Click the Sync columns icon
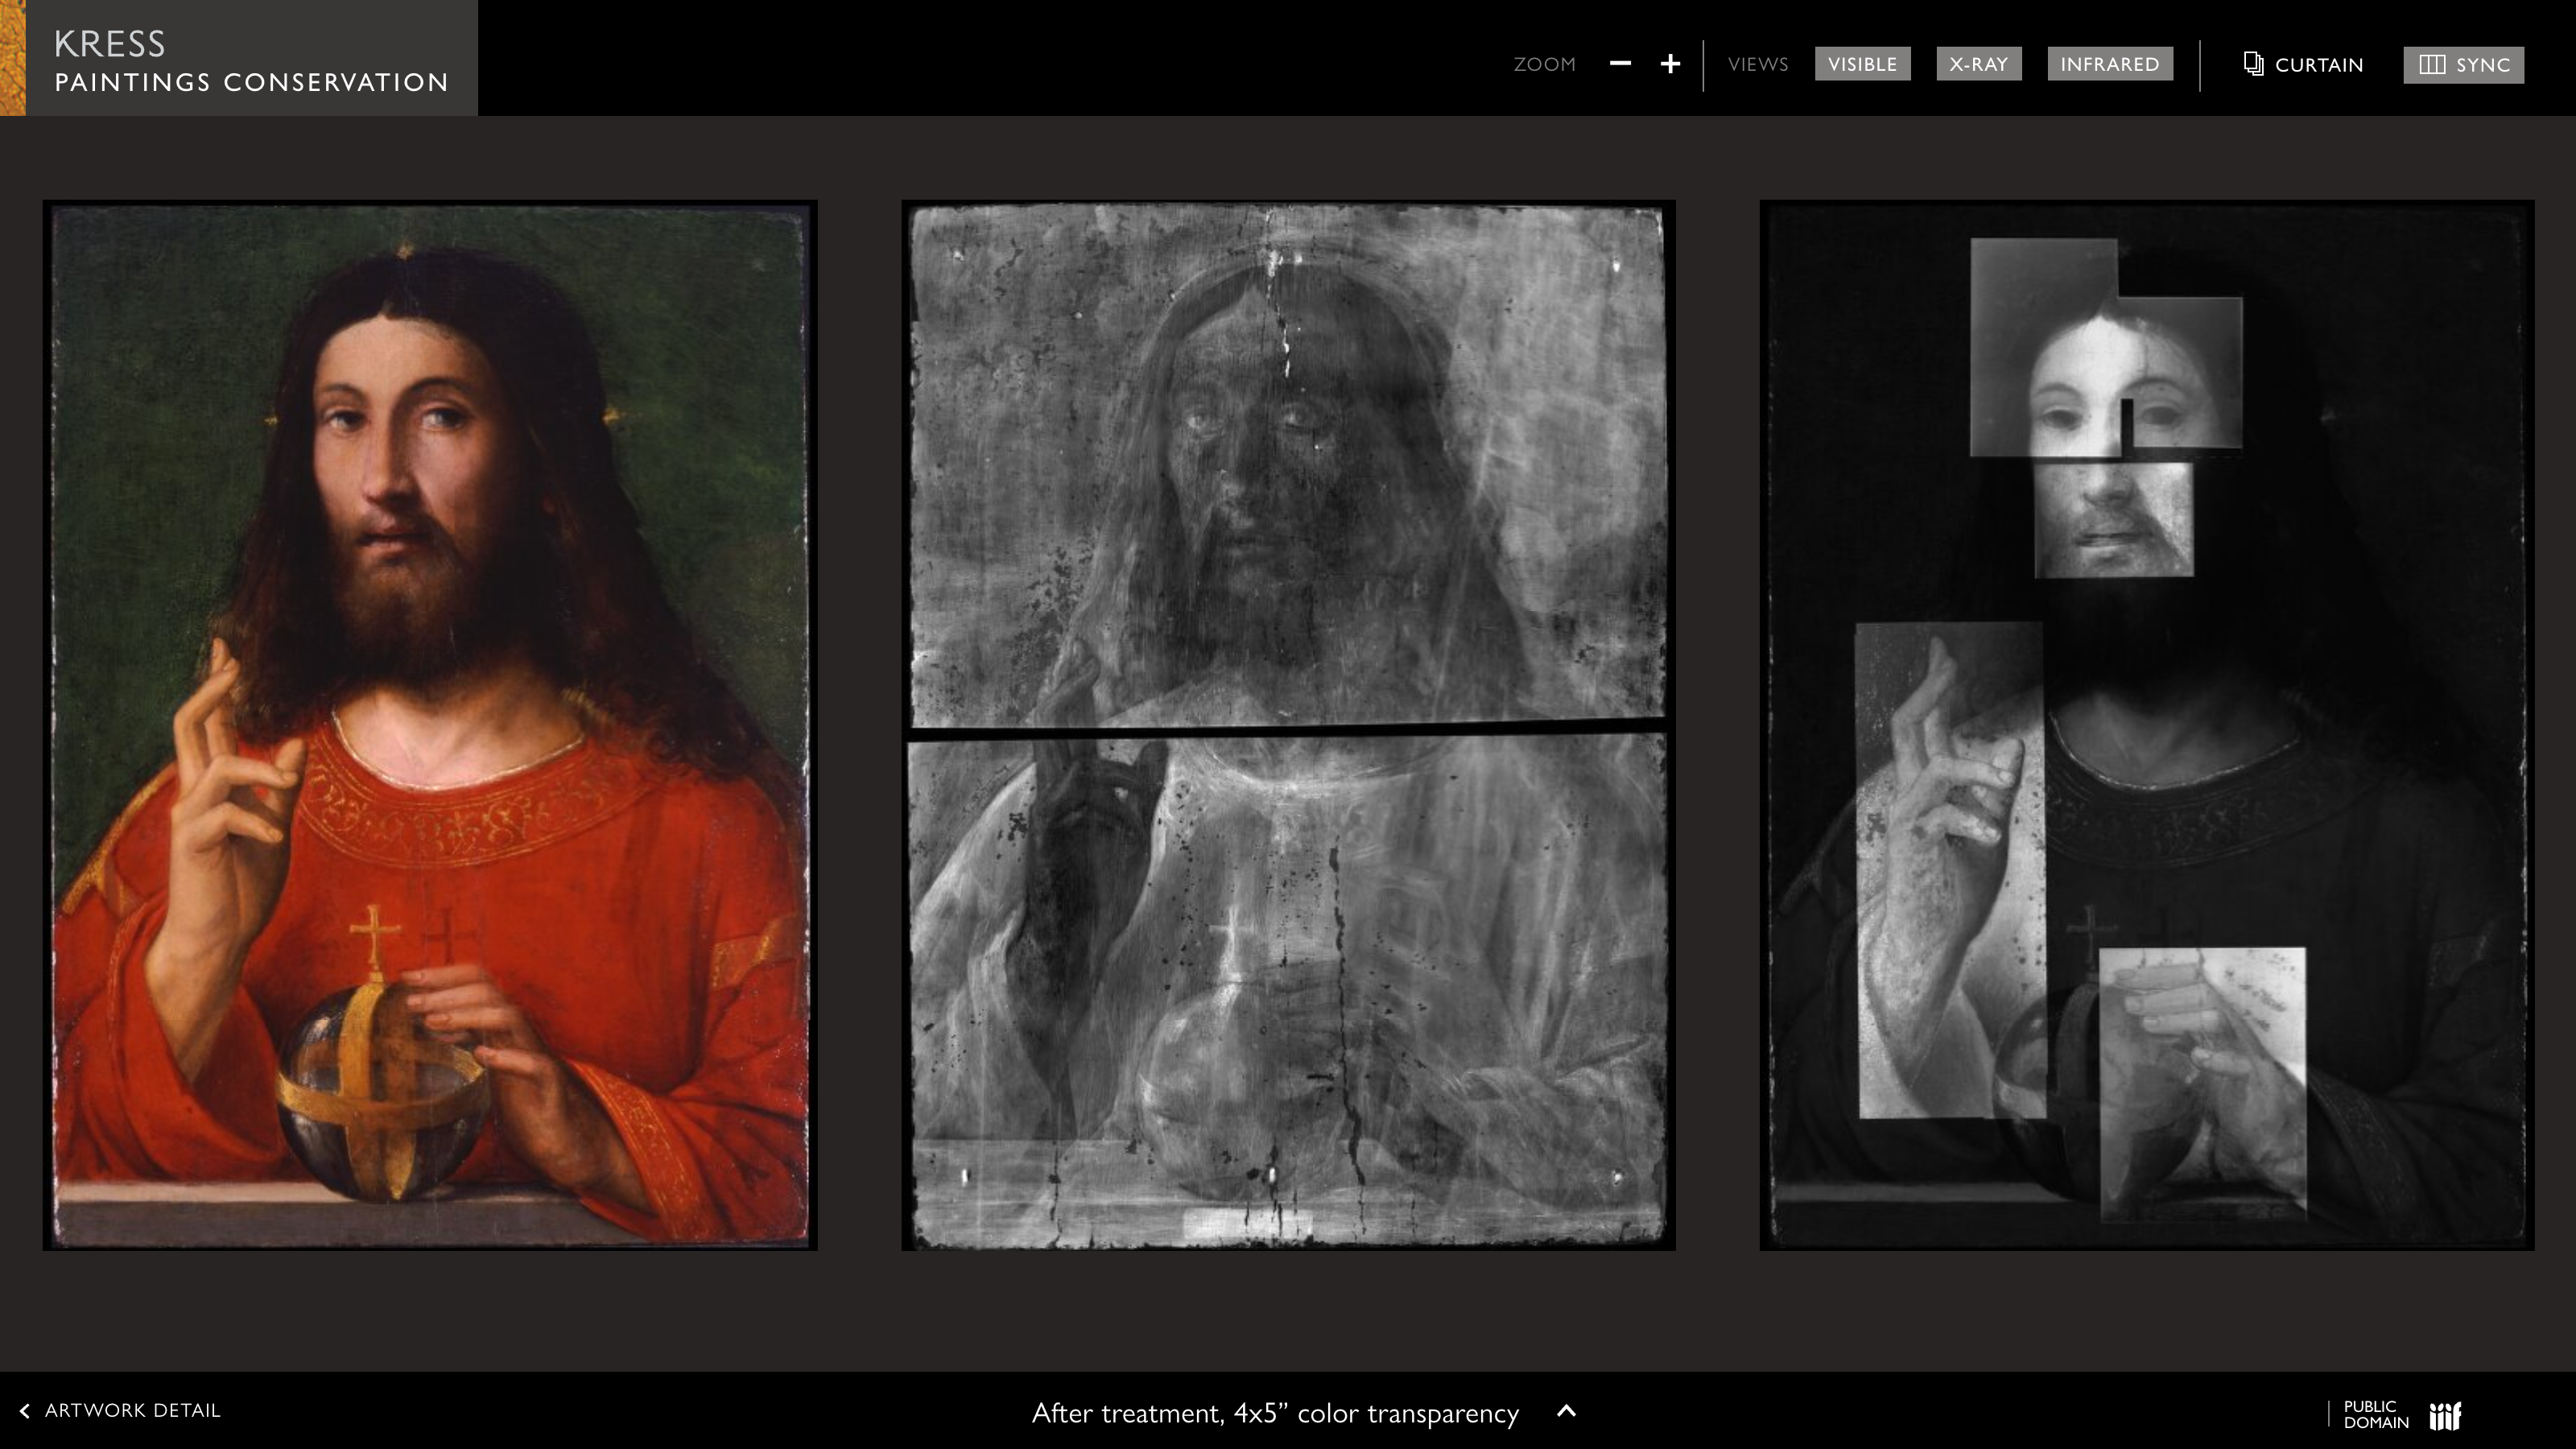 [2432, 65]
